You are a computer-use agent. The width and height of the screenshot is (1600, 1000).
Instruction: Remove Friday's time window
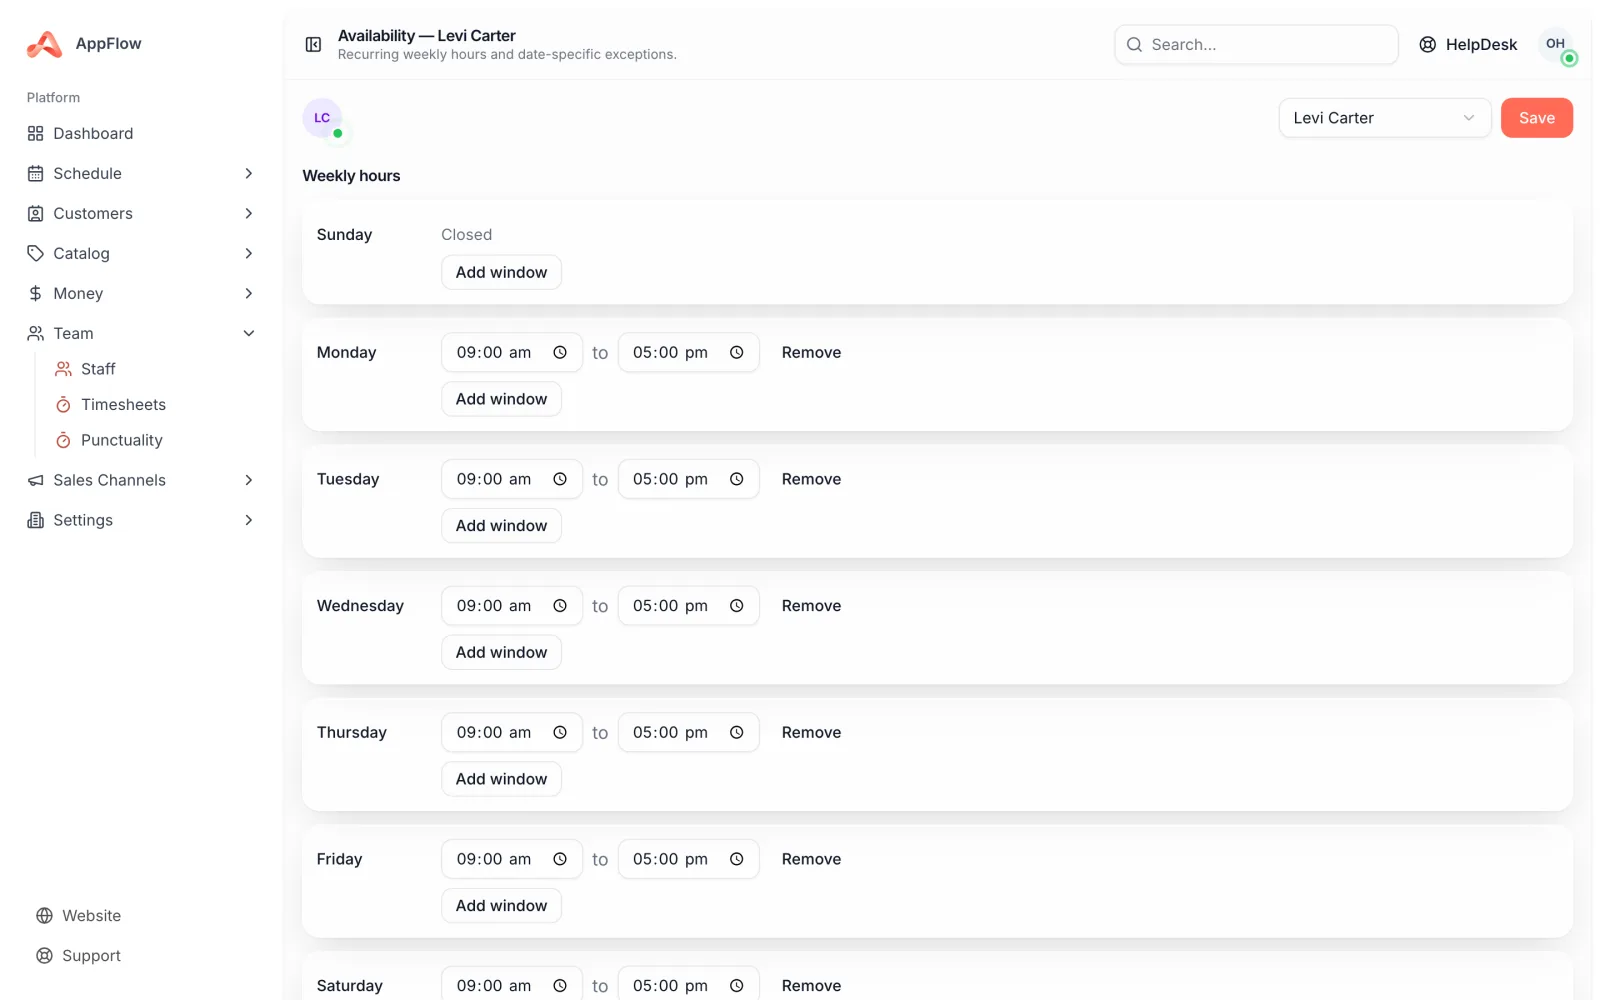[811, 859]
